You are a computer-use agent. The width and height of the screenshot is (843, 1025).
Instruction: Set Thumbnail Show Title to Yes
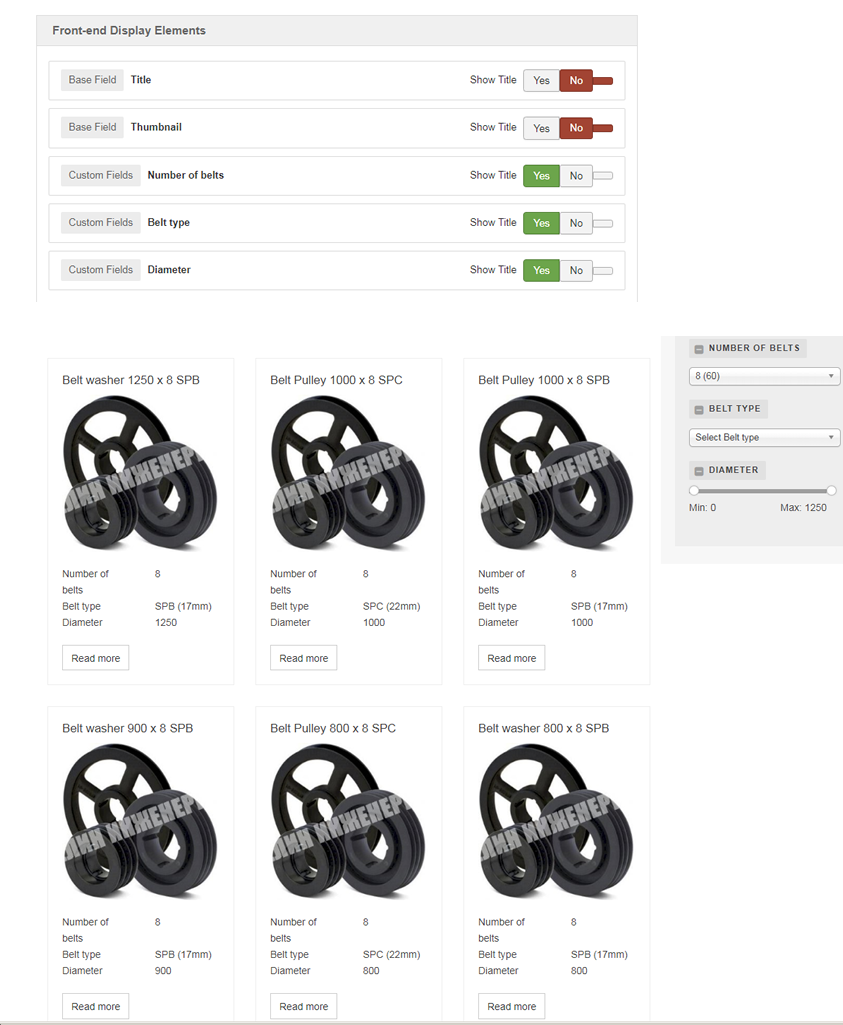(541, 128)
